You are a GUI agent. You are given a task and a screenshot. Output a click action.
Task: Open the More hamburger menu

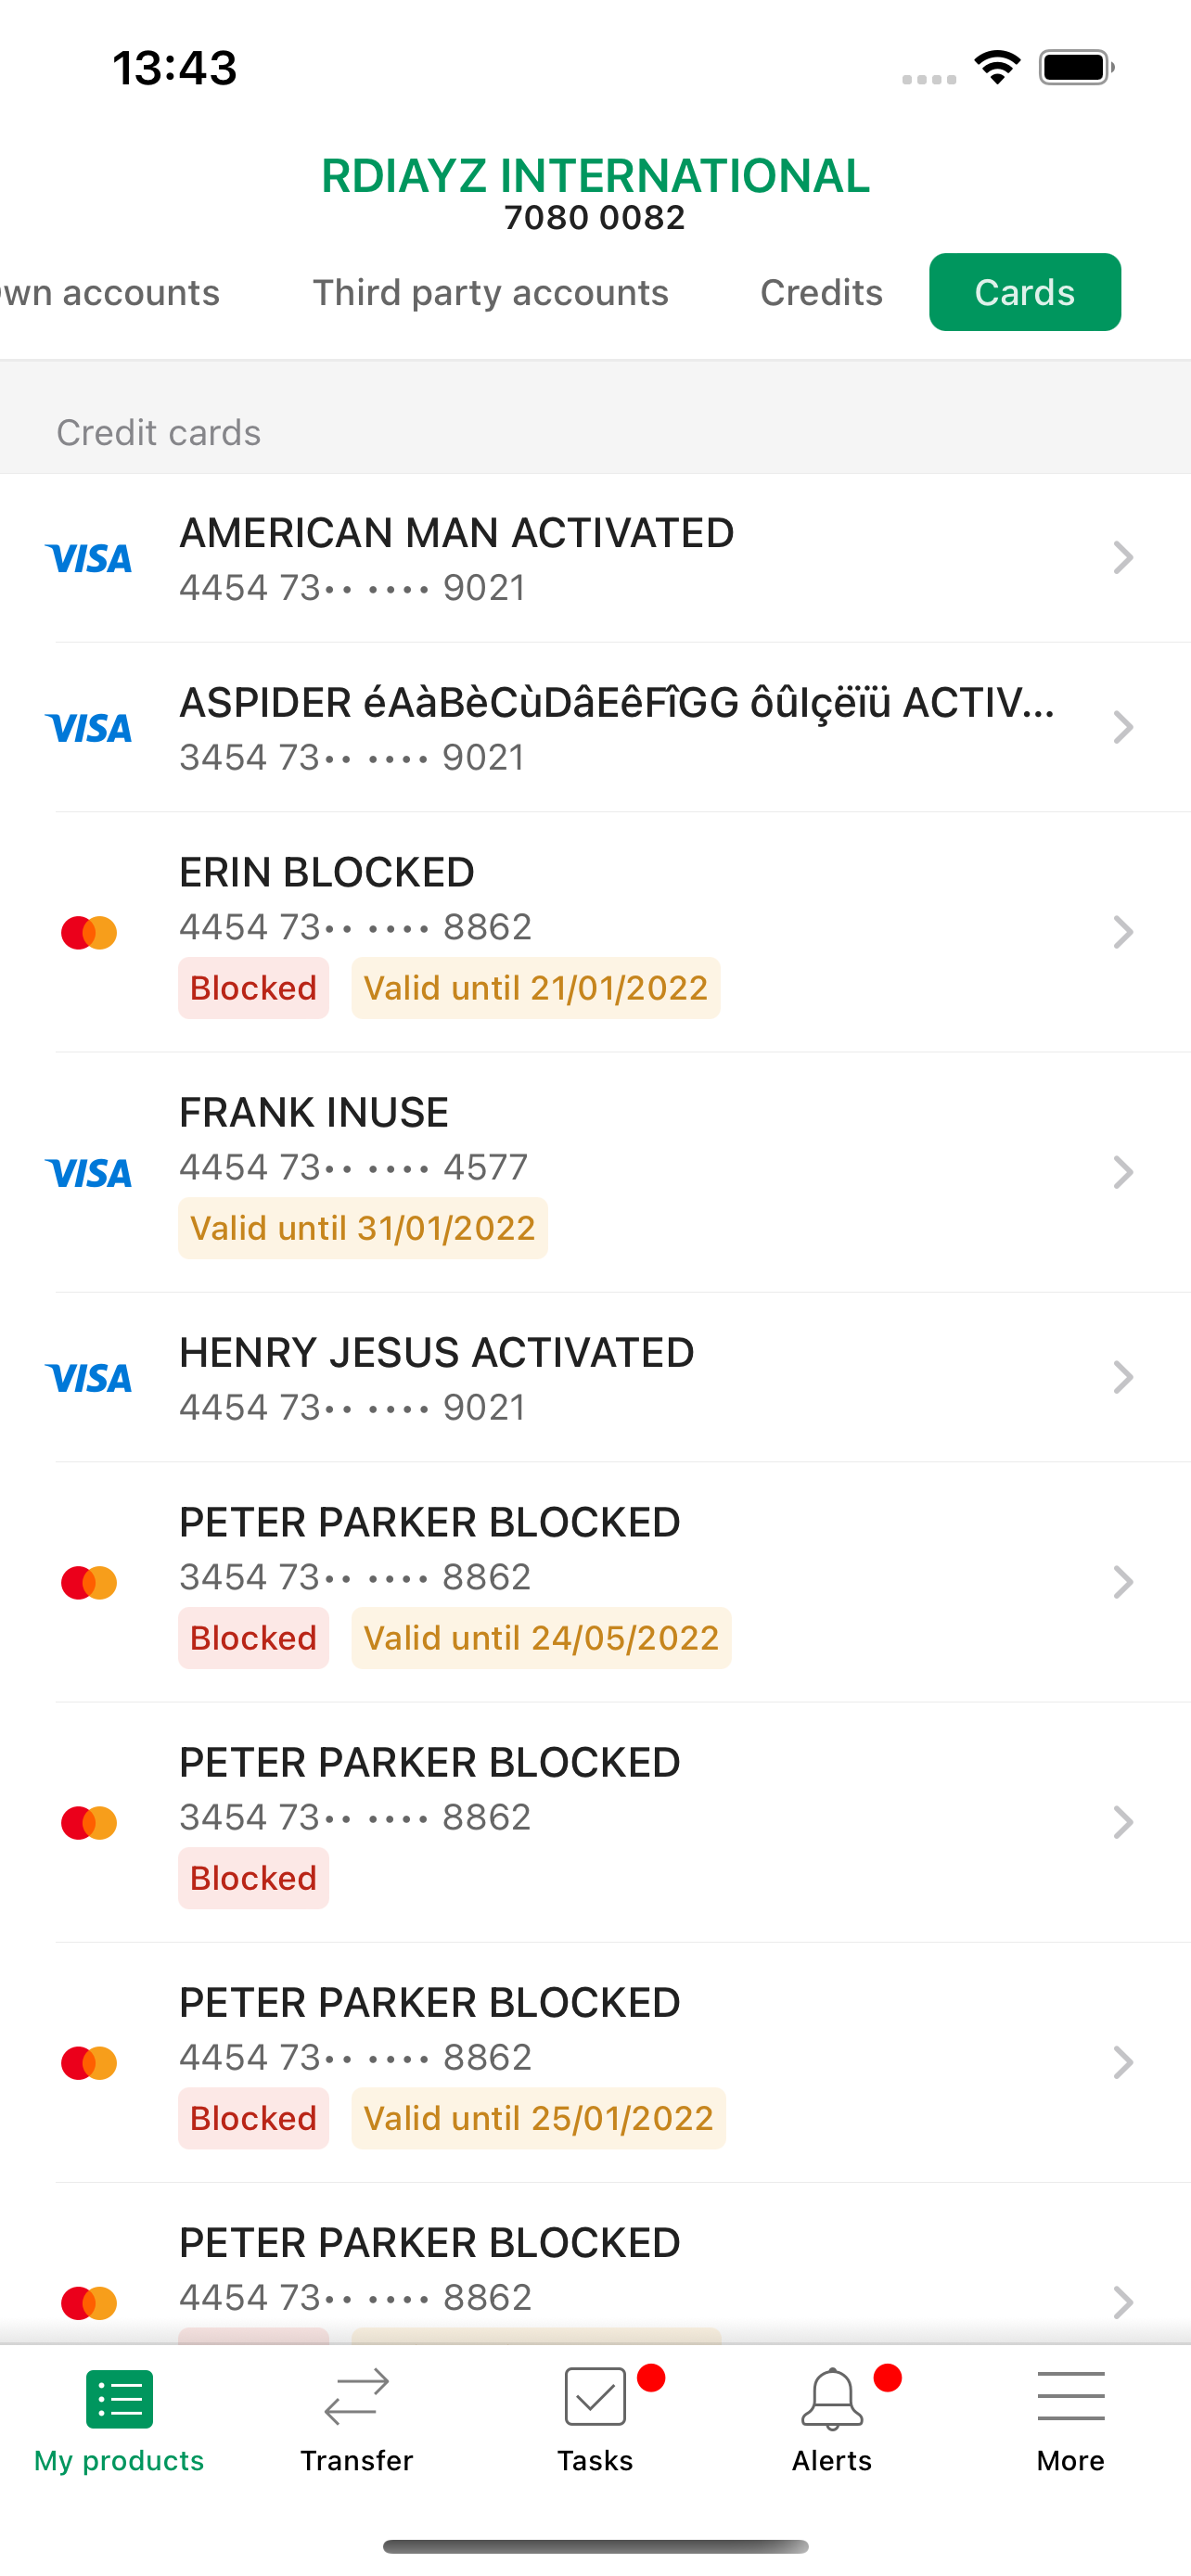click(x=1070, y=2397)
